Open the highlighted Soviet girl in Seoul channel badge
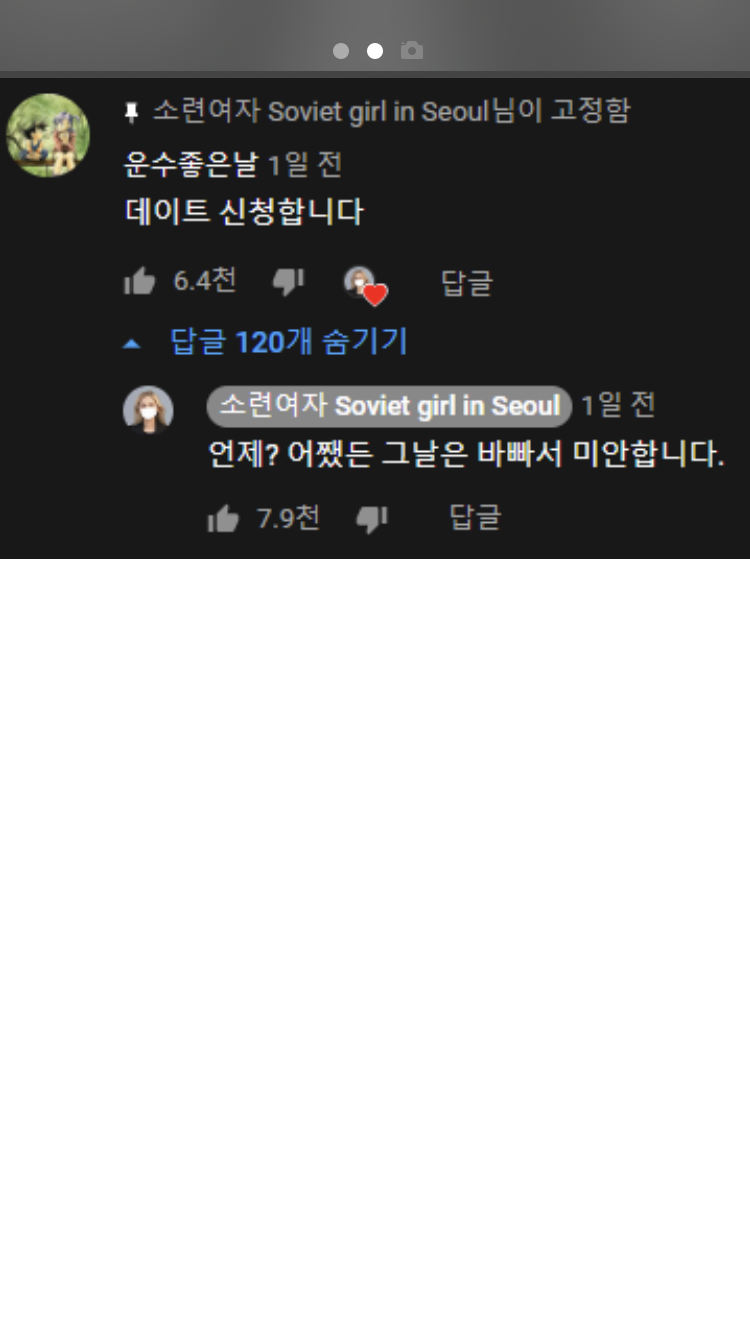 point(389,406)
